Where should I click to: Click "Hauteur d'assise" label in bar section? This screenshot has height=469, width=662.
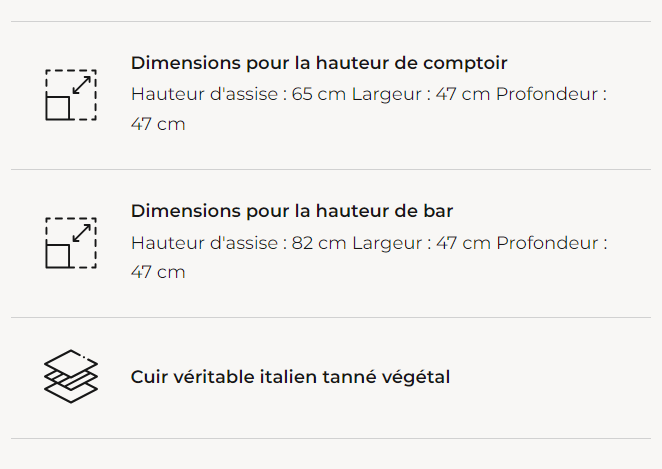coord(203,243)
